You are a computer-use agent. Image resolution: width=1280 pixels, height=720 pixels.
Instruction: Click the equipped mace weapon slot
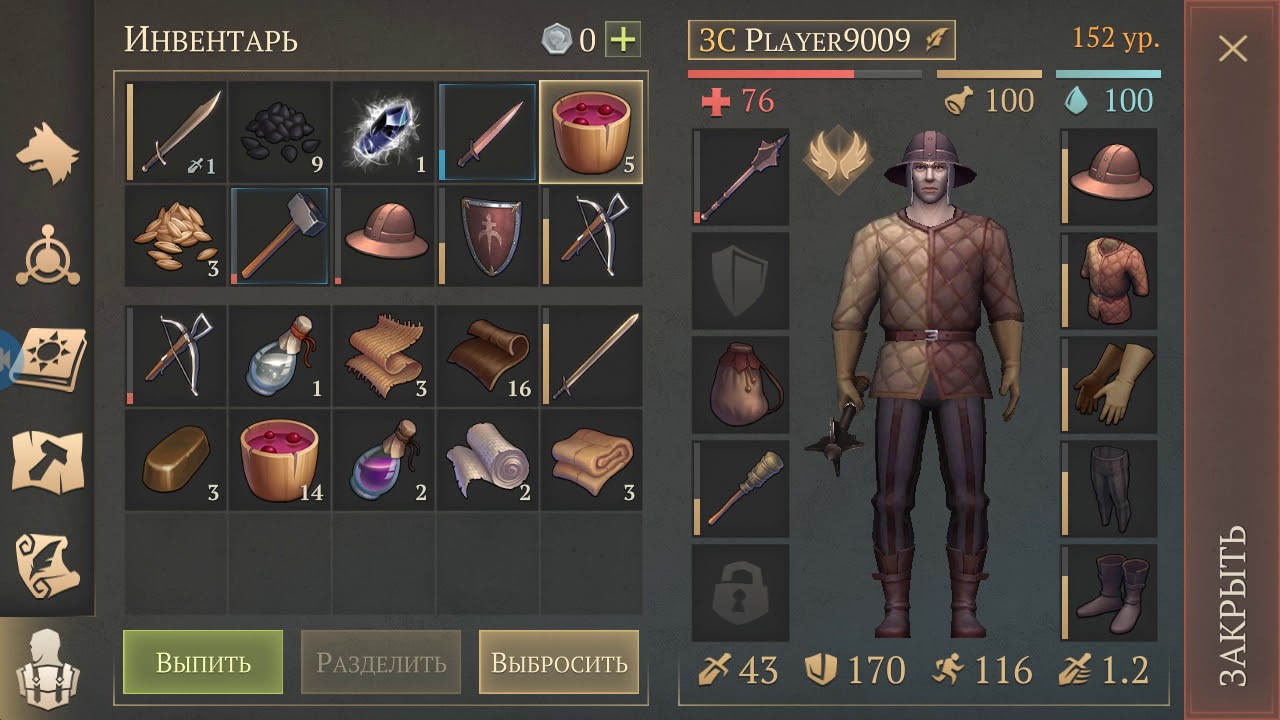740,177
